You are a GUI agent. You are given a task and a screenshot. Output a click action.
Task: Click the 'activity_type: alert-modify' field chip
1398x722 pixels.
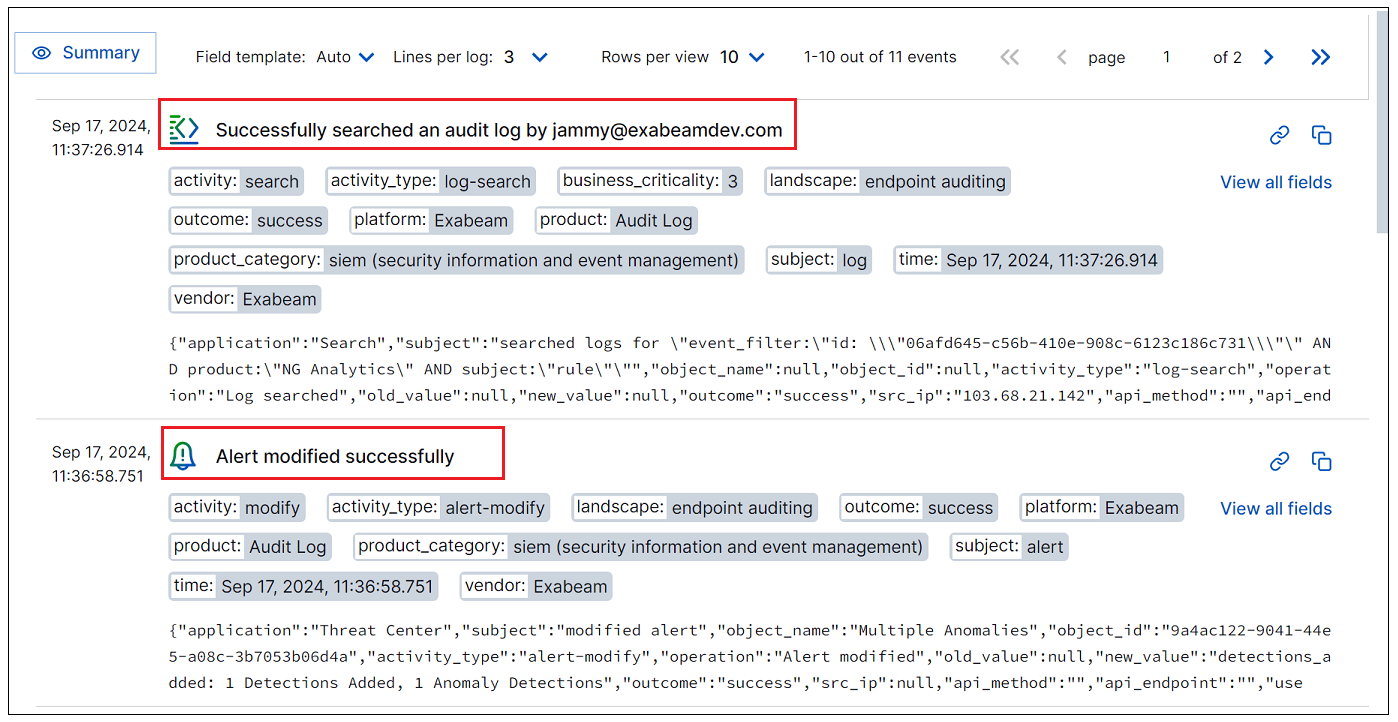pyautogui.click(x=439, y=507)
